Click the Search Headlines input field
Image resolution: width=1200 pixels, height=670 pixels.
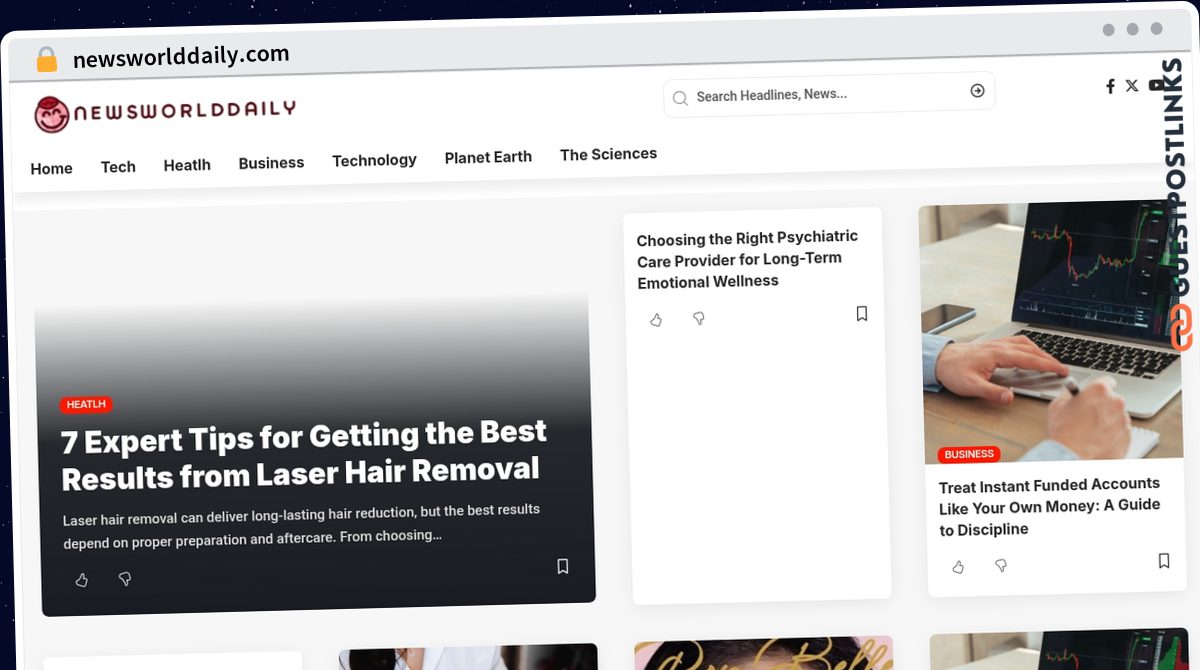[x=829, y=94]
